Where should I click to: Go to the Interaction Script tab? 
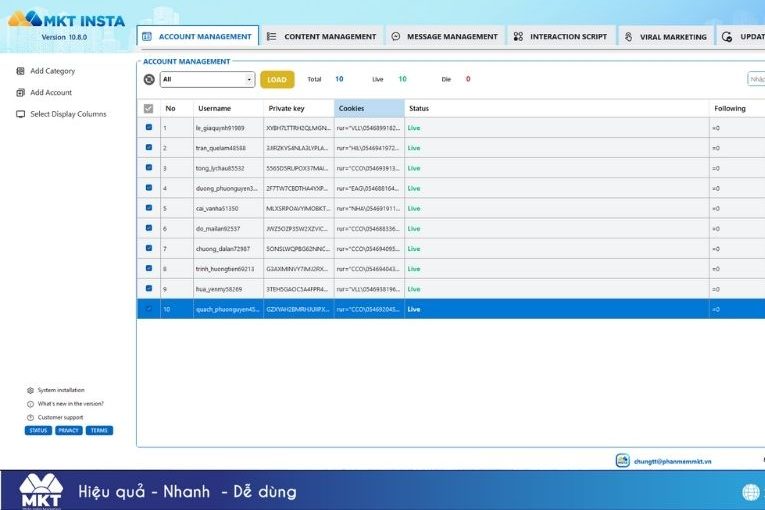pos(561,37)
